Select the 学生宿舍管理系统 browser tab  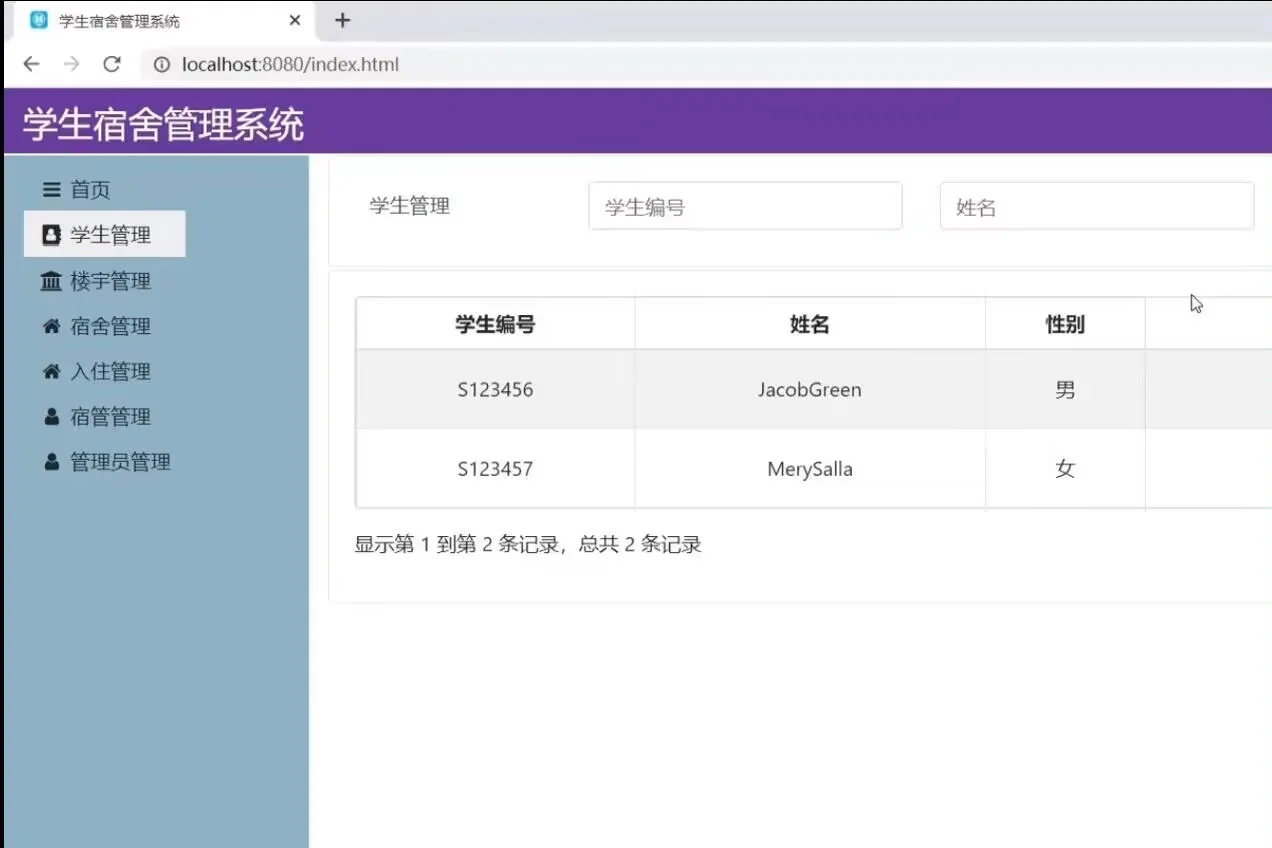(x=150, y=20)
